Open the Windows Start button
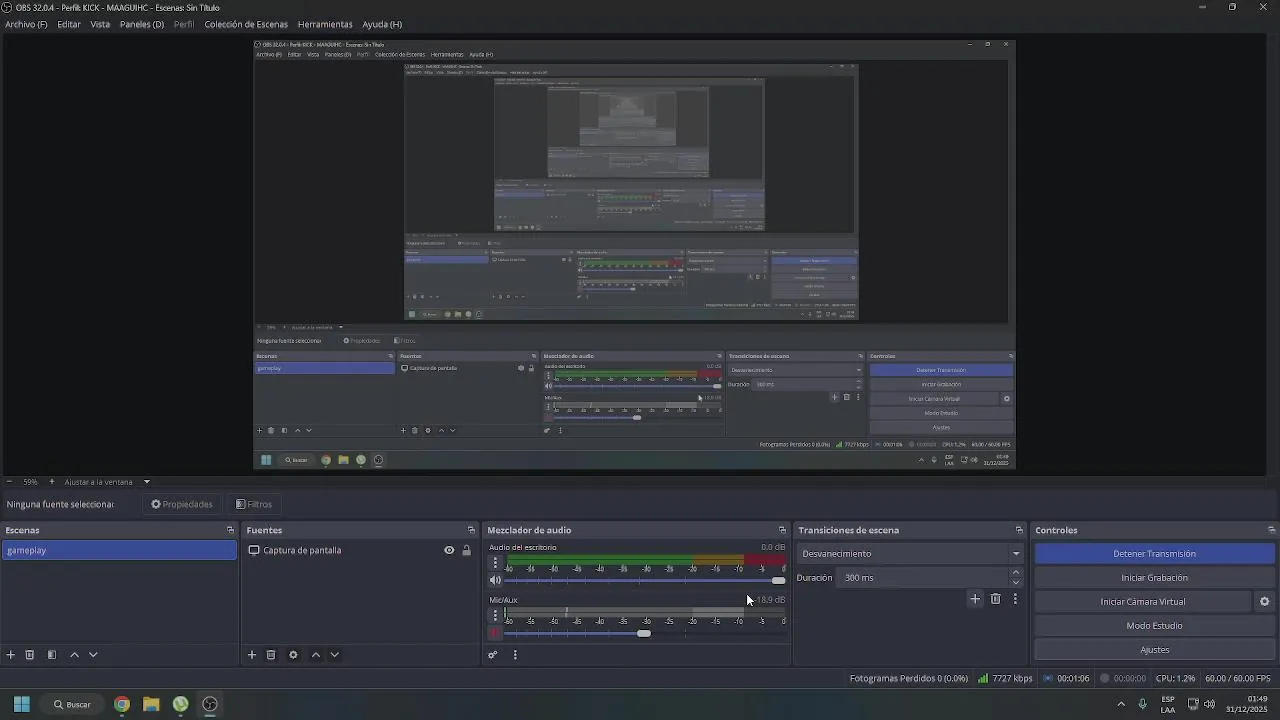This screenshot has width=1280, height=720. point(22,704)
